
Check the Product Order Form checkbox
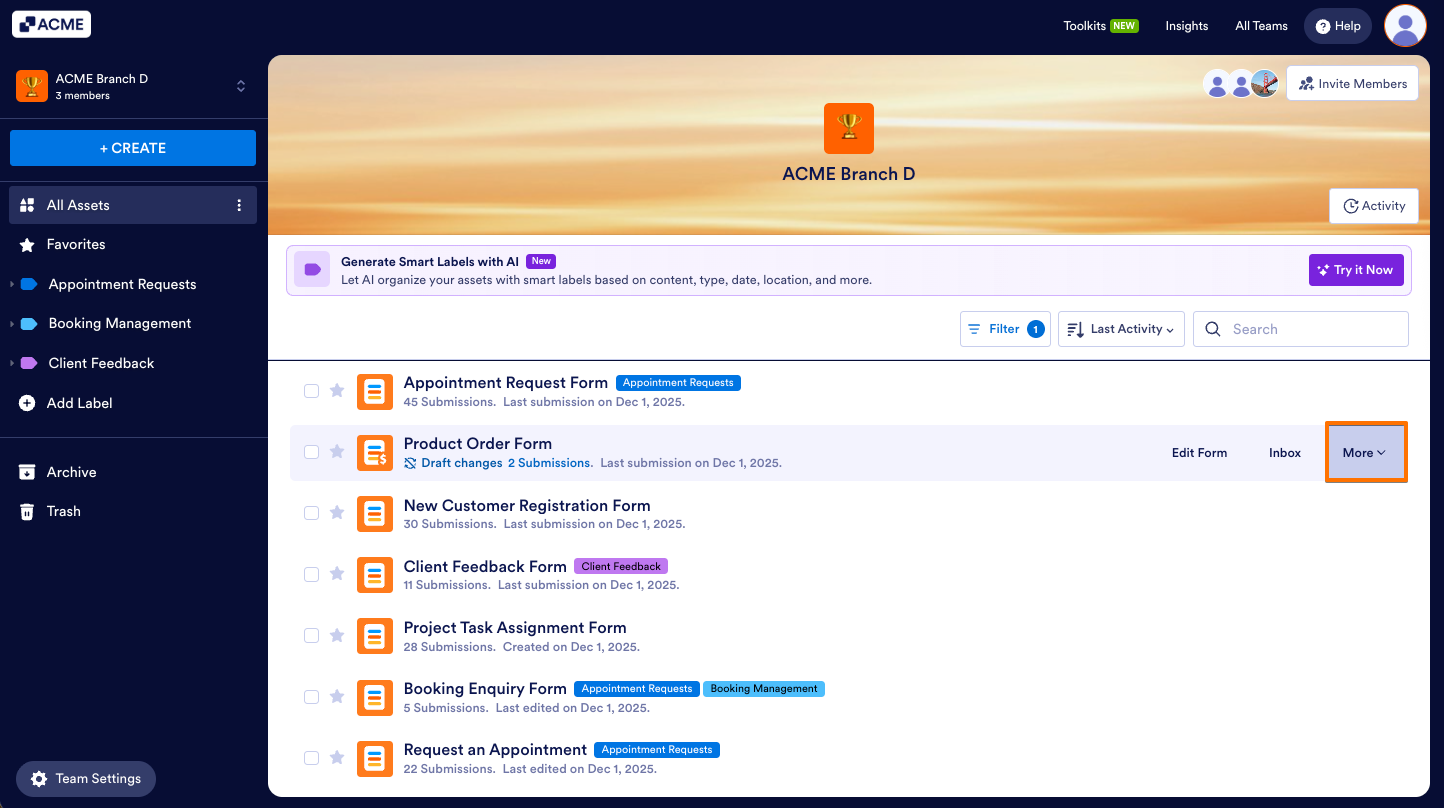pyautogui.click(x=311, y=452)
